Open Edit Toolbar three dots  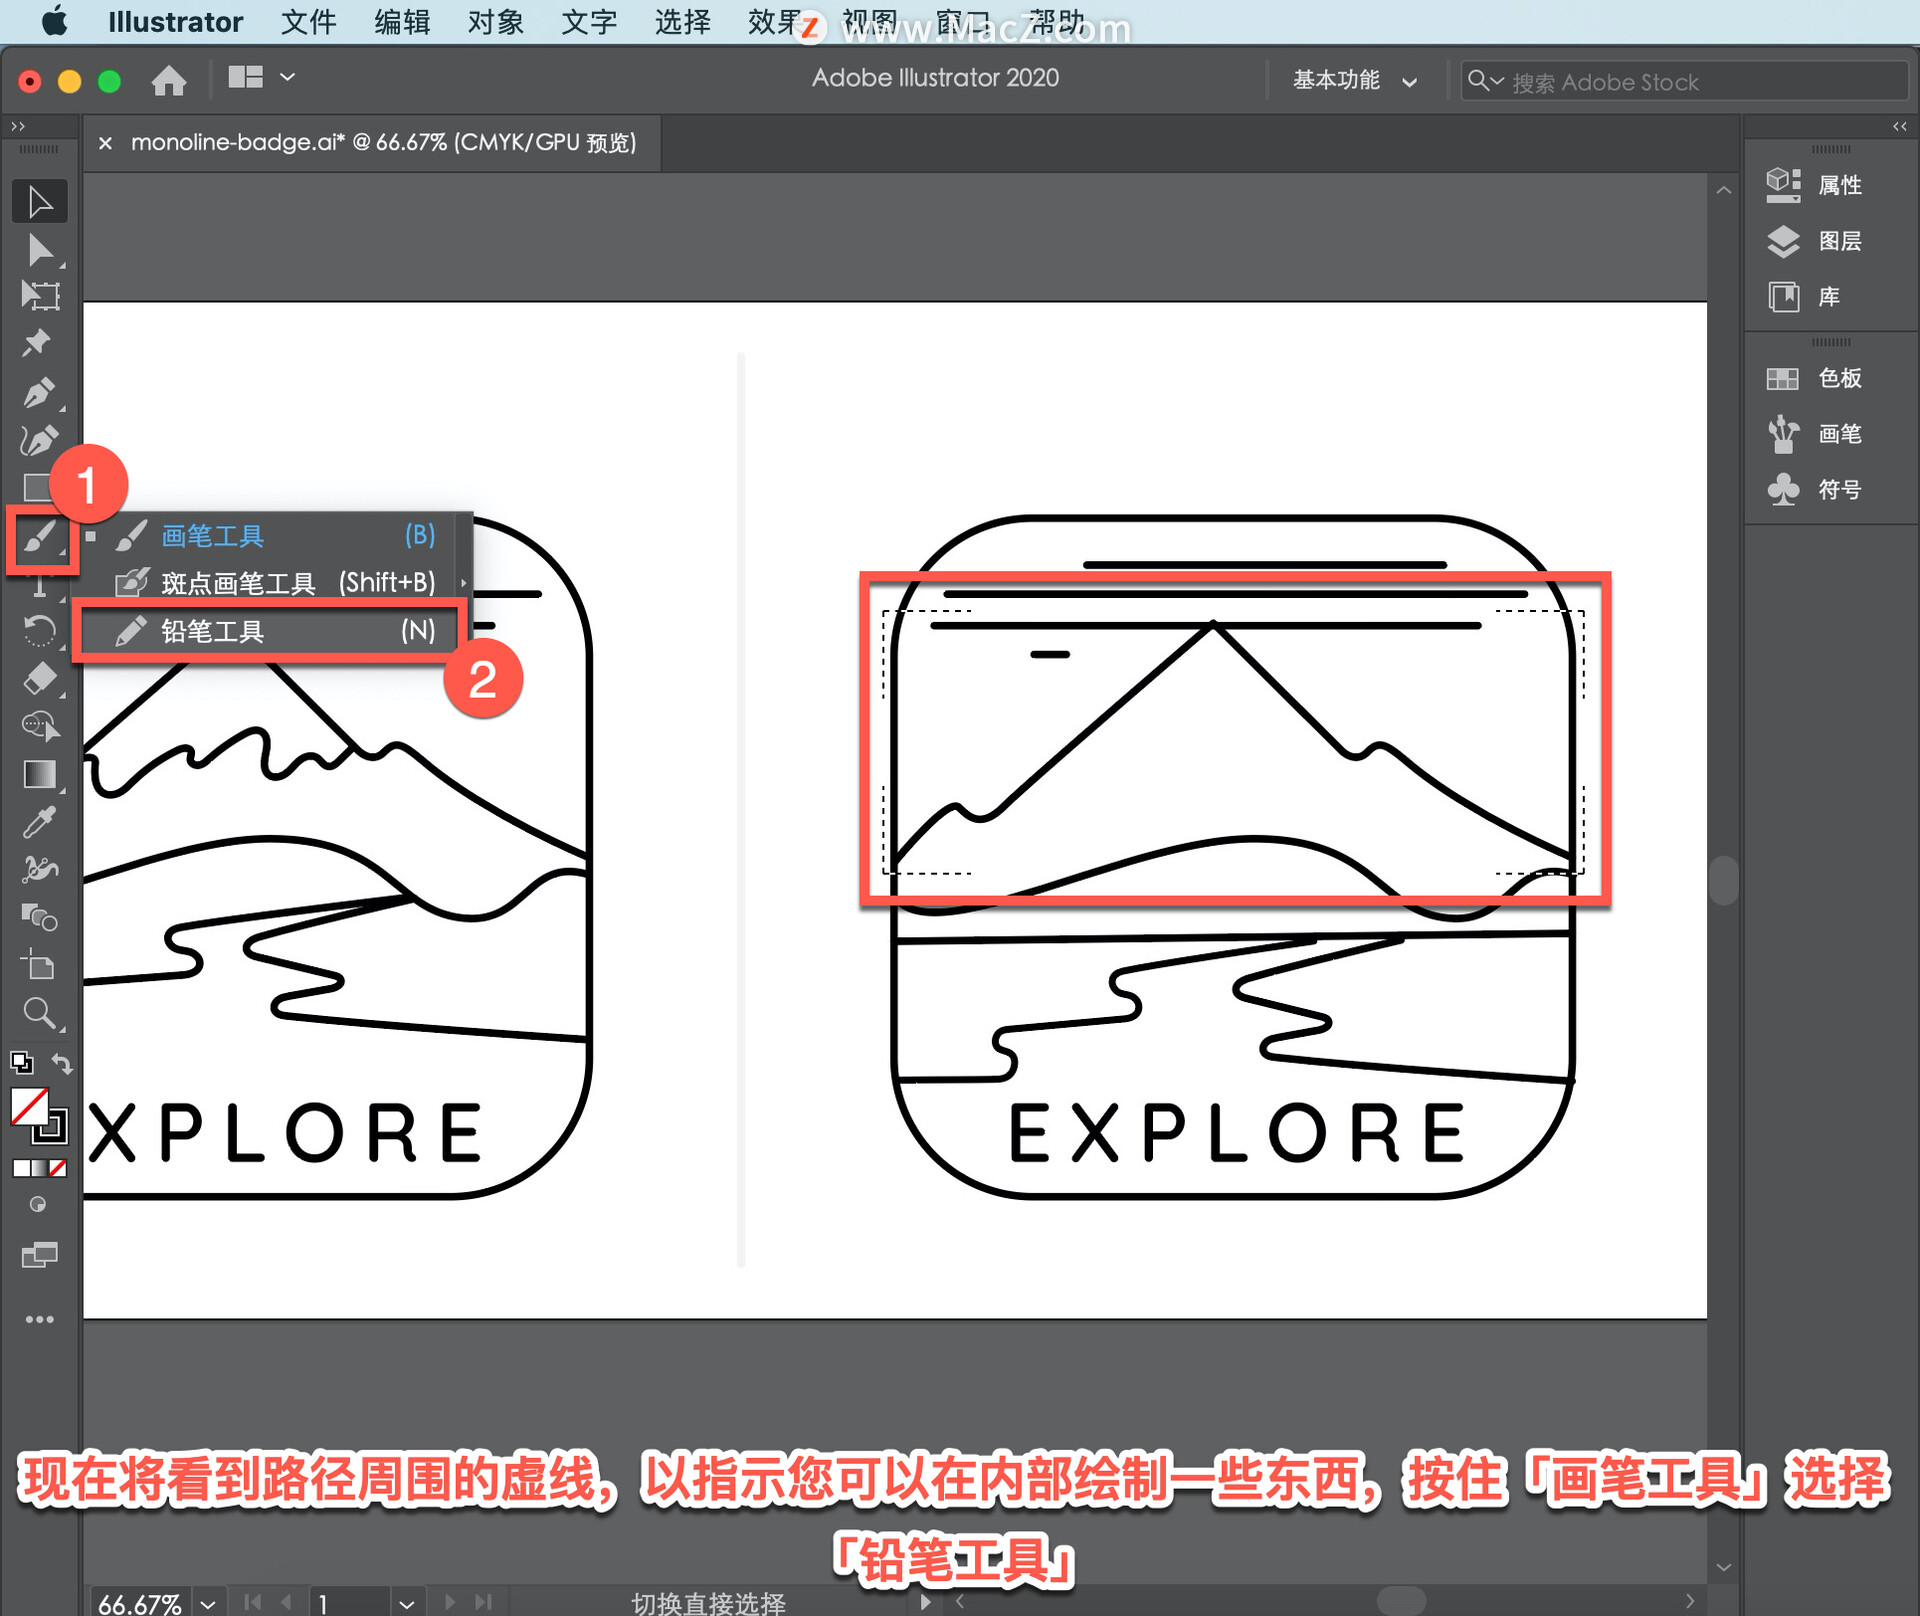tap(40, 1320)
